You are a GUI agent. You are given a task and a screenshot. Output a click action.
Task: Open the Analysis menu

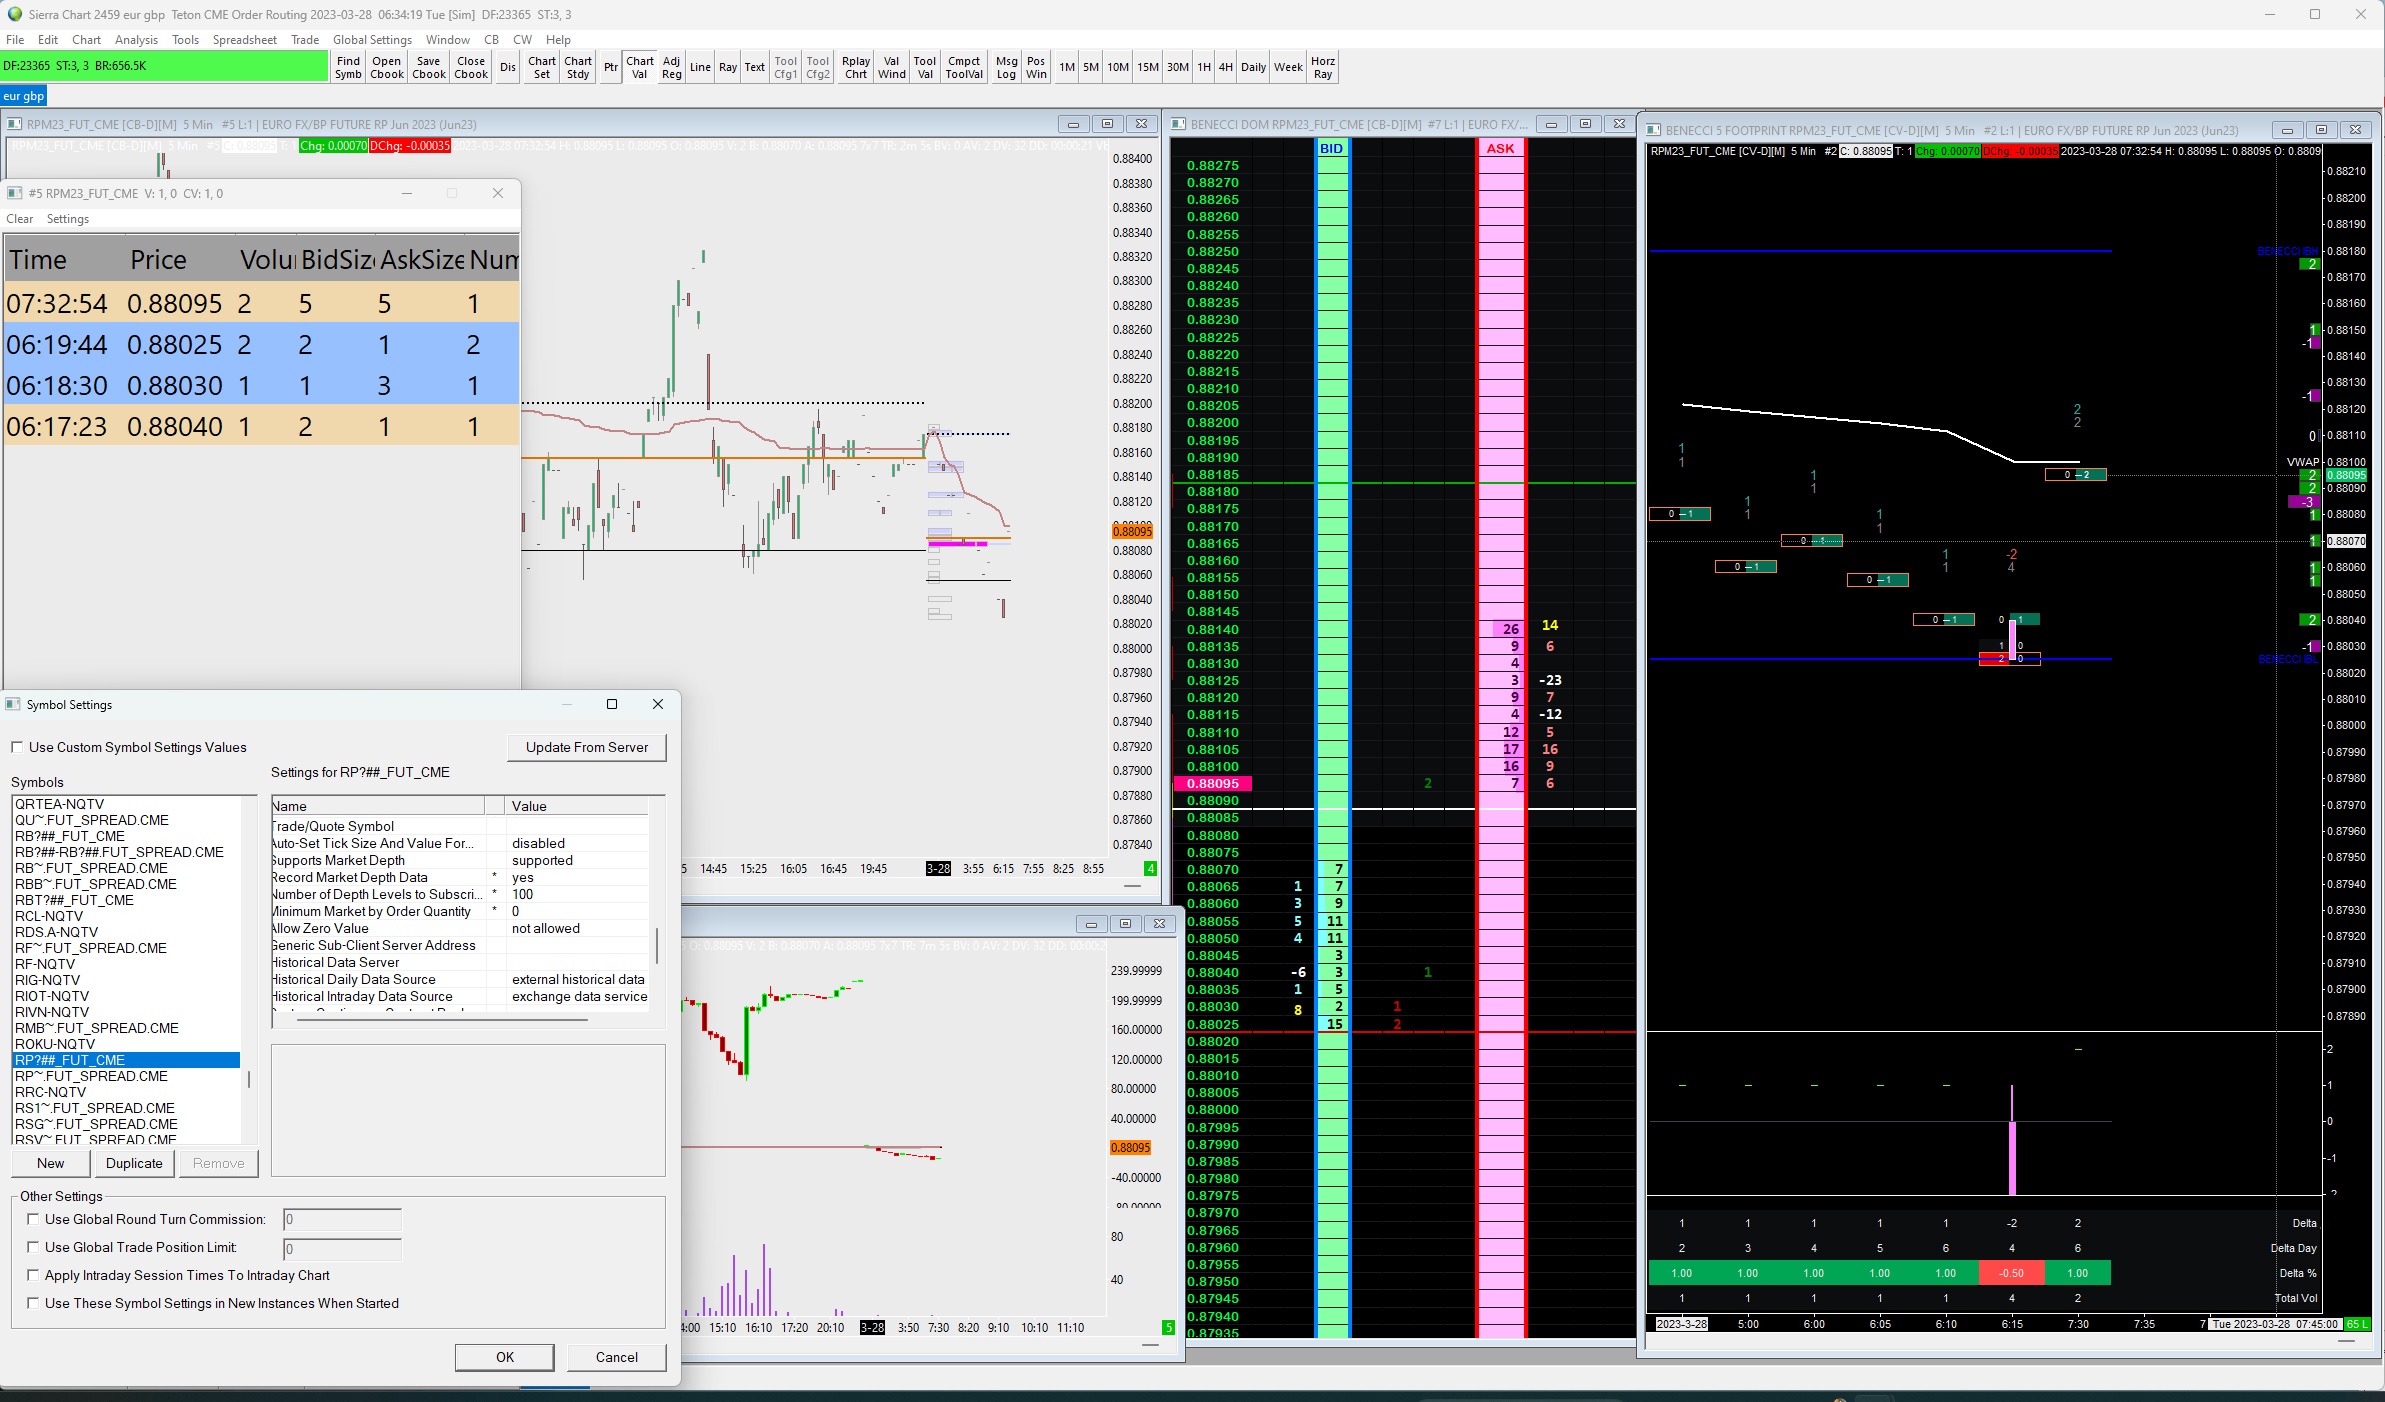[x=136, y=40]
